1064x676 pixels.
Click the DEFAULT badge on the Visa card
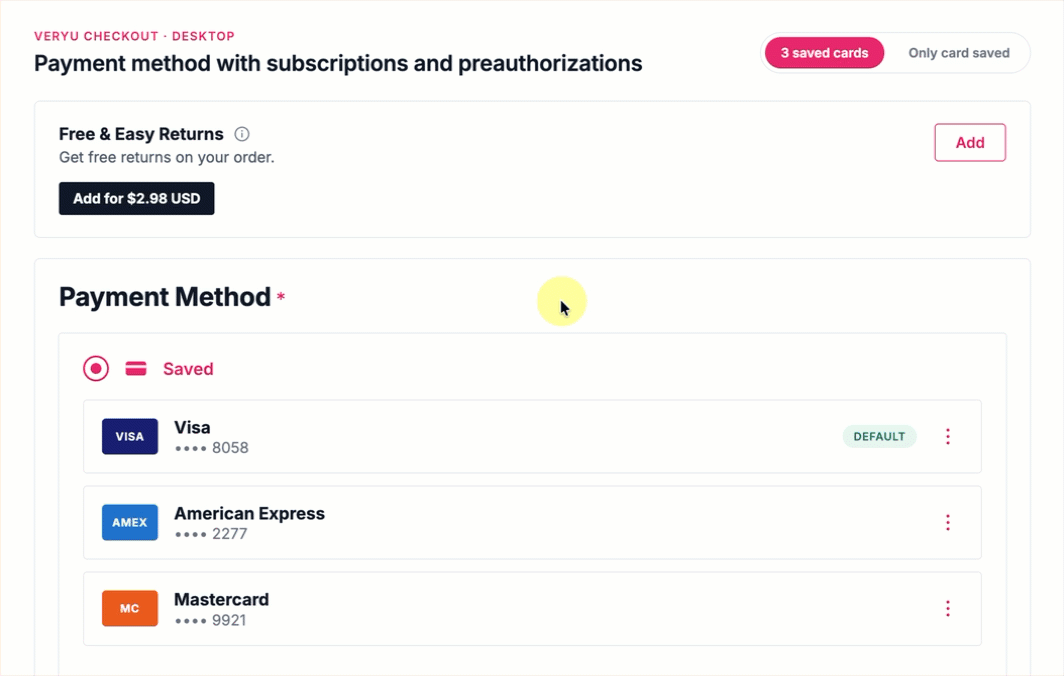click(x=879, y=436)
